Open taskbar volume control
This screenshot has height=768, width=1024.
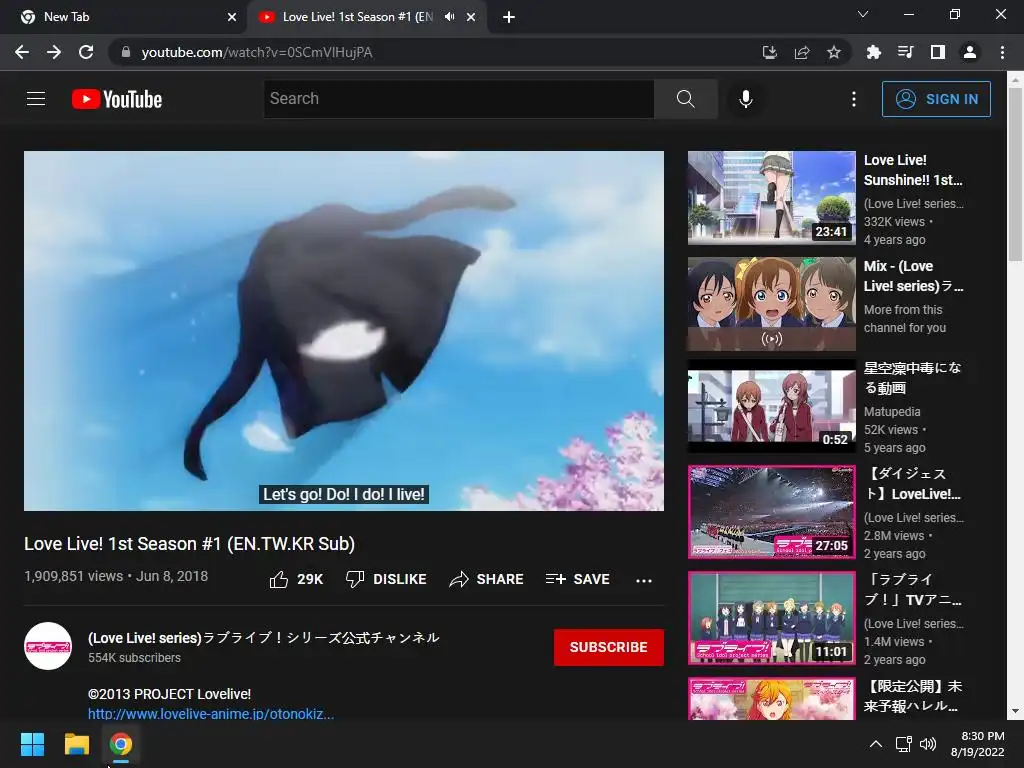927,744
